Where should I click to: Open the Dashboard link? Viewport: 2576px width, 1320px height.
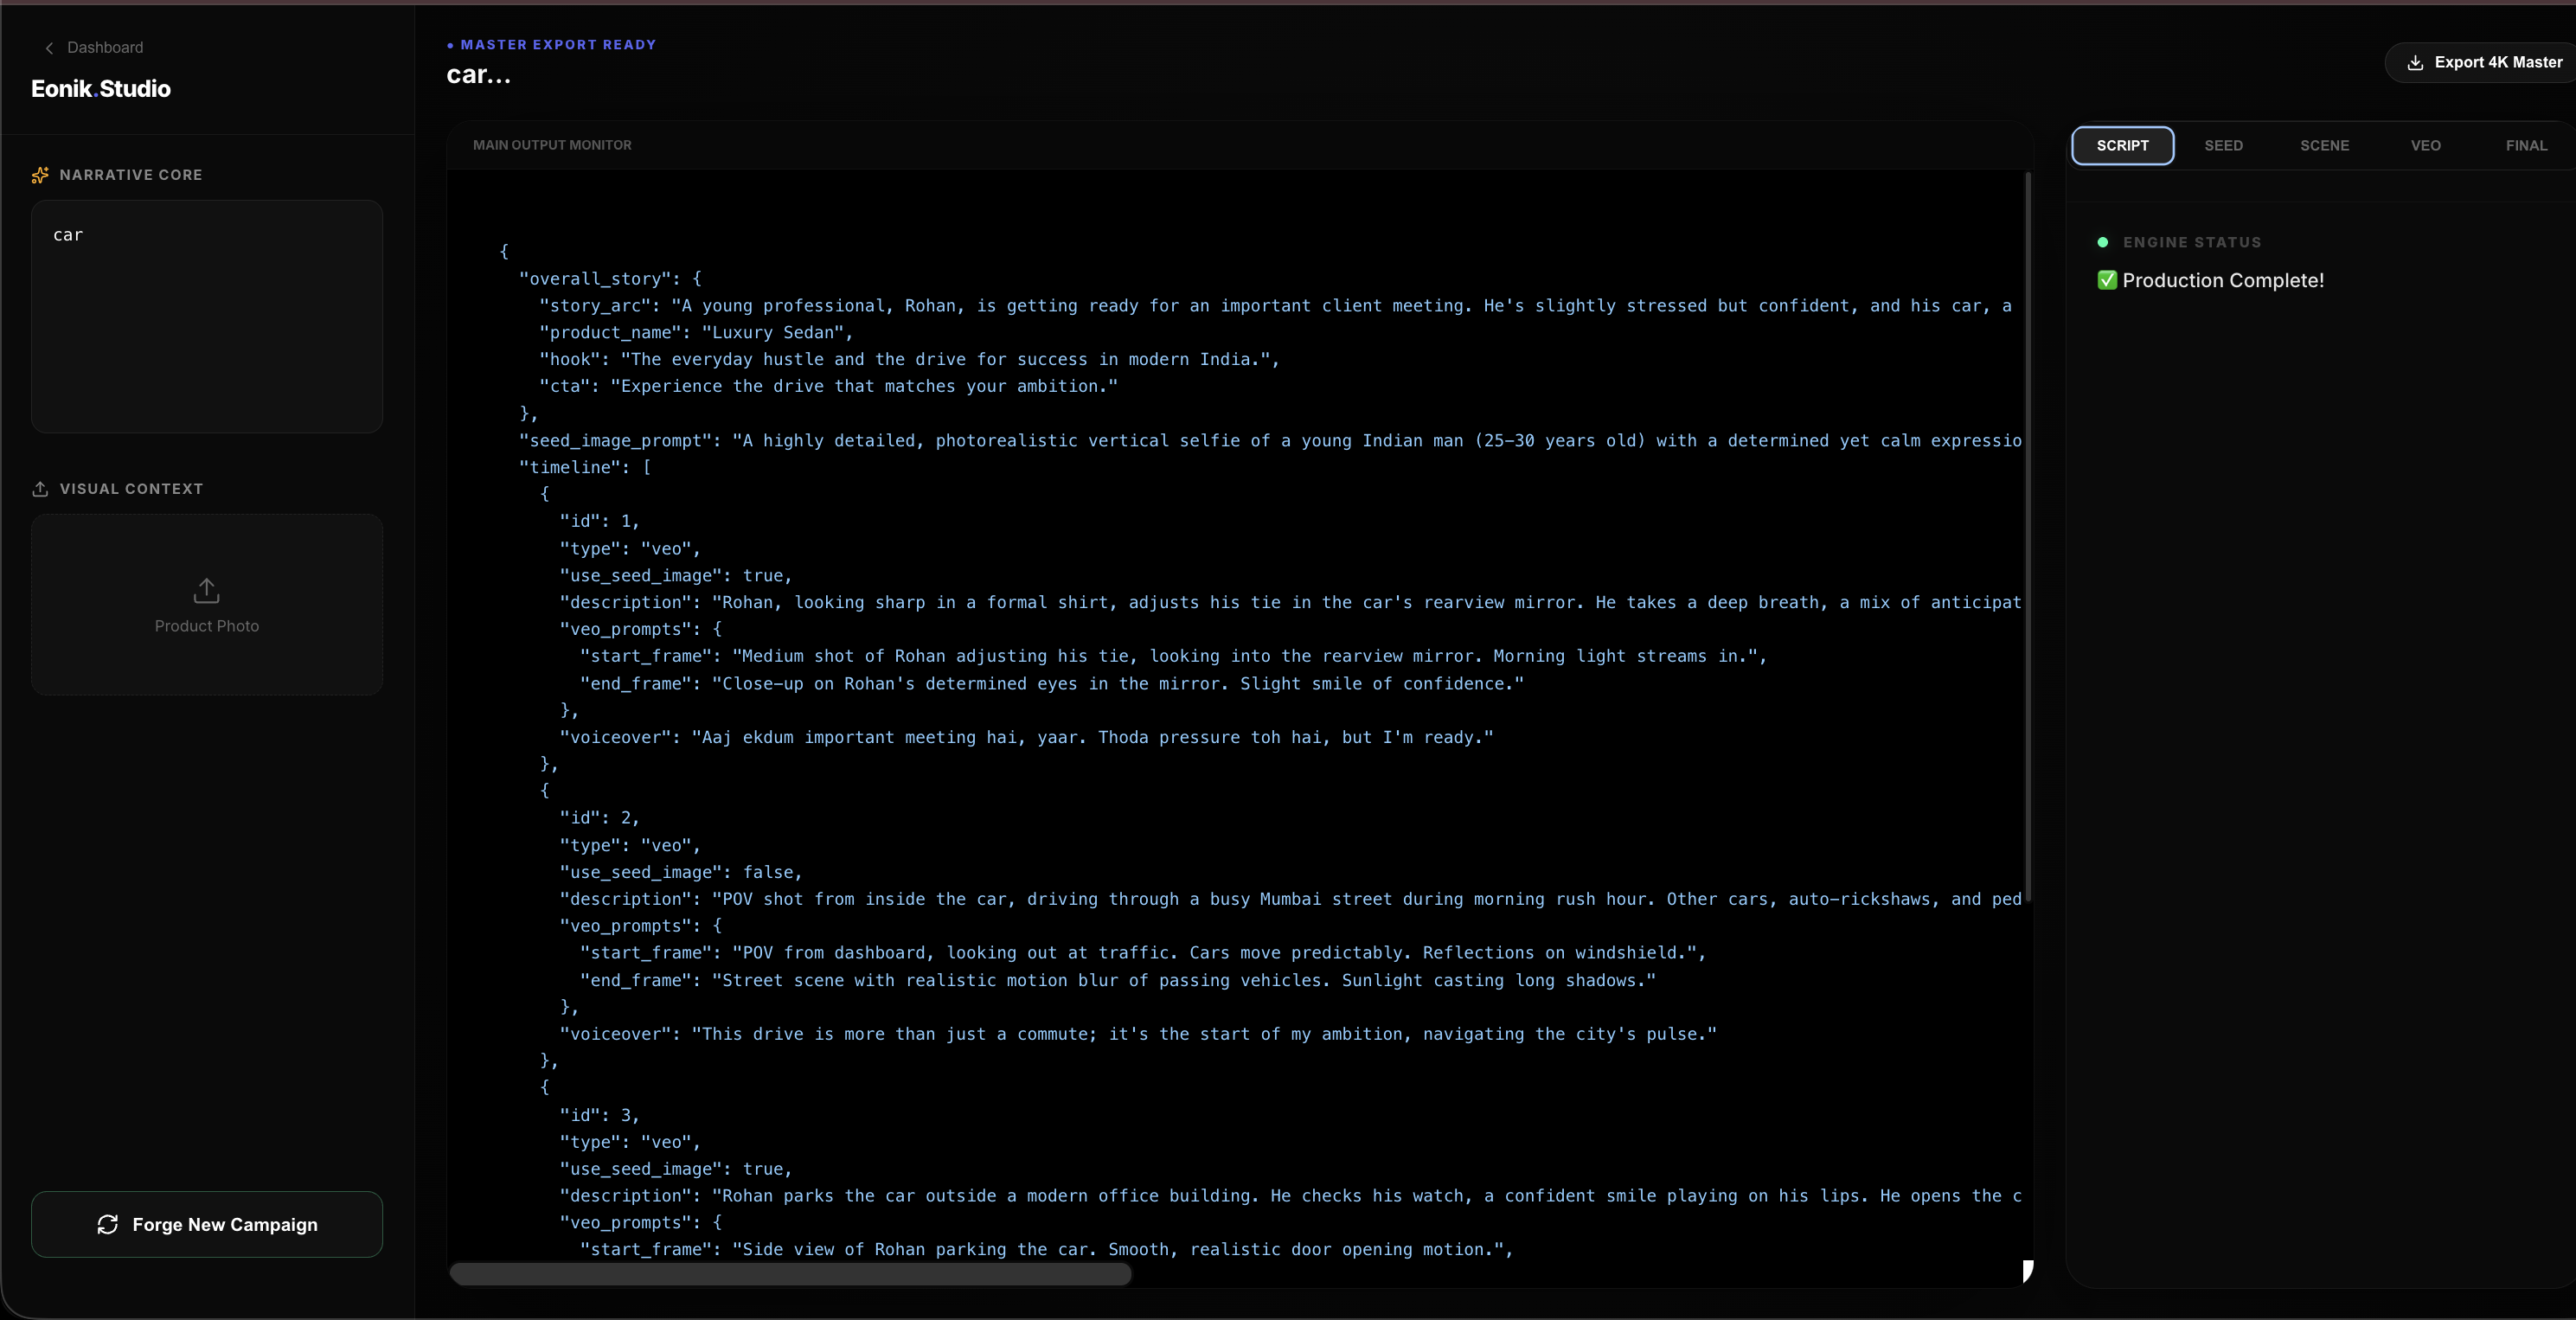[x=104, y=47]
